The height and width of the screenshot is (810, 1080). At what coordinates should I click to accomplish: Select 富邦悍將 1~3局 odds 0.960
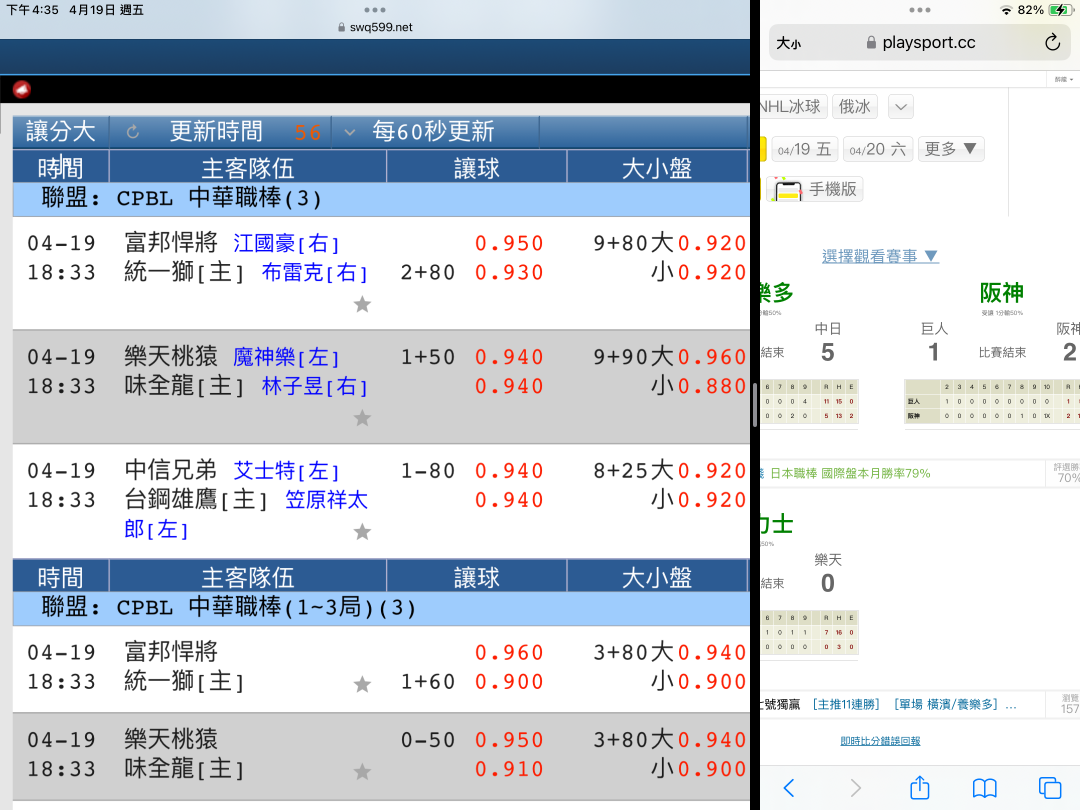point(510,652)
